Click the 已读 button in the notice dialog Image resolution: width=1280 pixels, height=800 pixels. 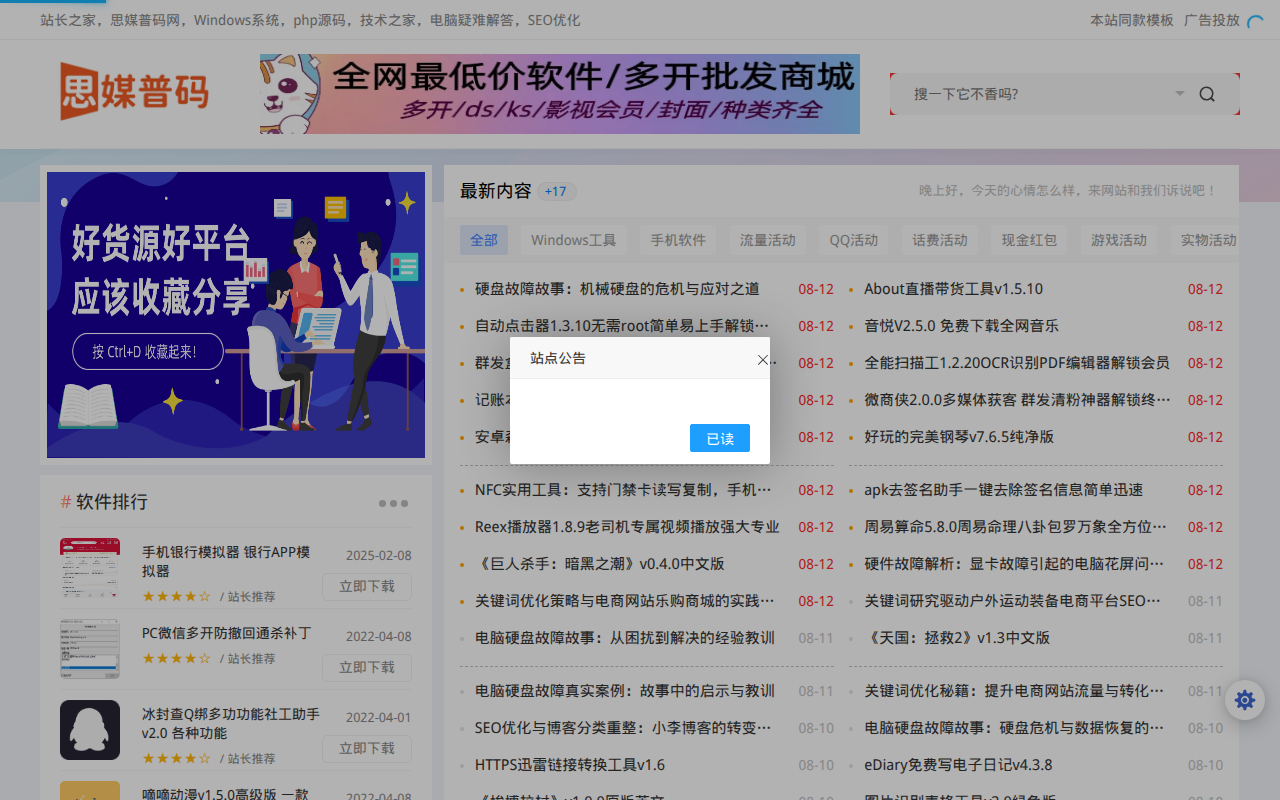[x=719, y=438]
